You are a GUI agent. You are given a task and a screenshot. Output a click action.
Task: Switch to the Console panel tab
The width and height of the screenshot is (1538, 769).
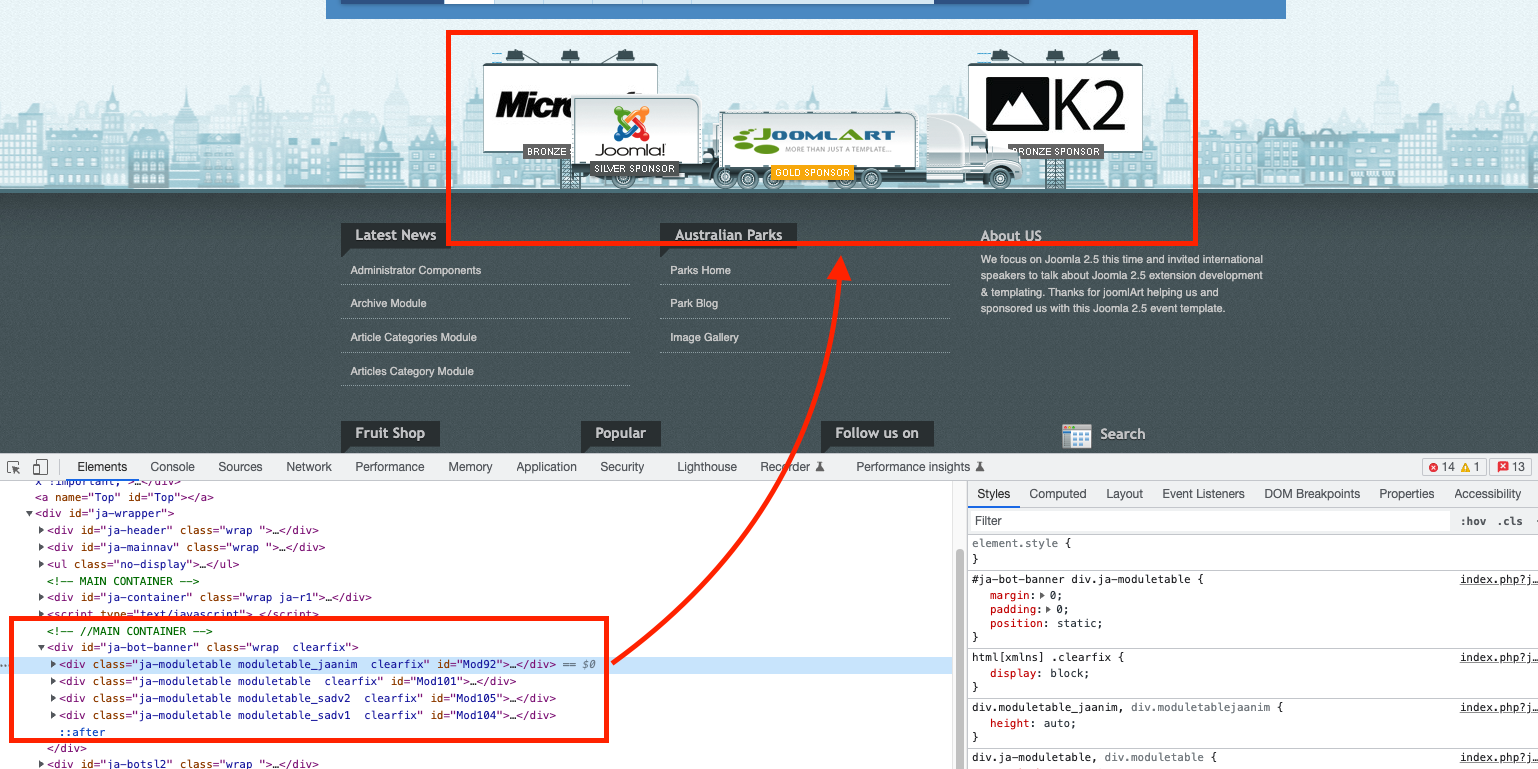tap(172, 467)
